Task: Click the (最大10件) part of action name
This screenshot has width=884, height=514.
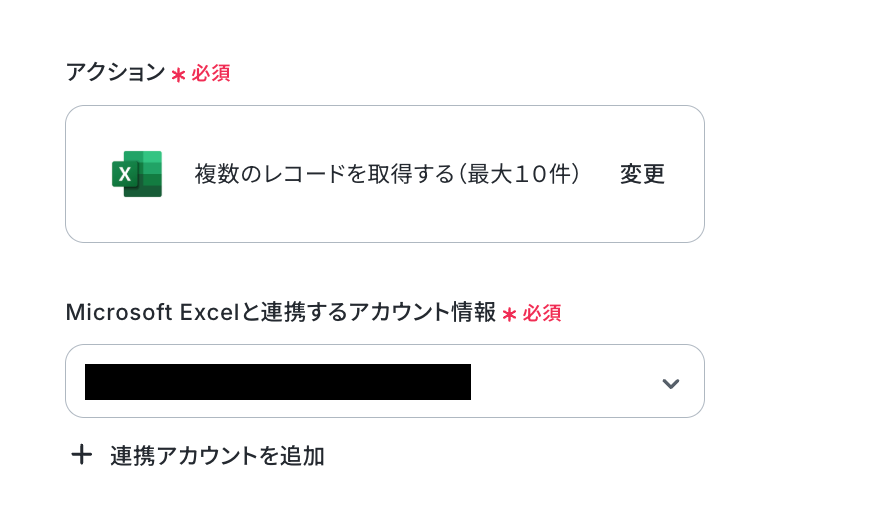Action: [519, 174]
